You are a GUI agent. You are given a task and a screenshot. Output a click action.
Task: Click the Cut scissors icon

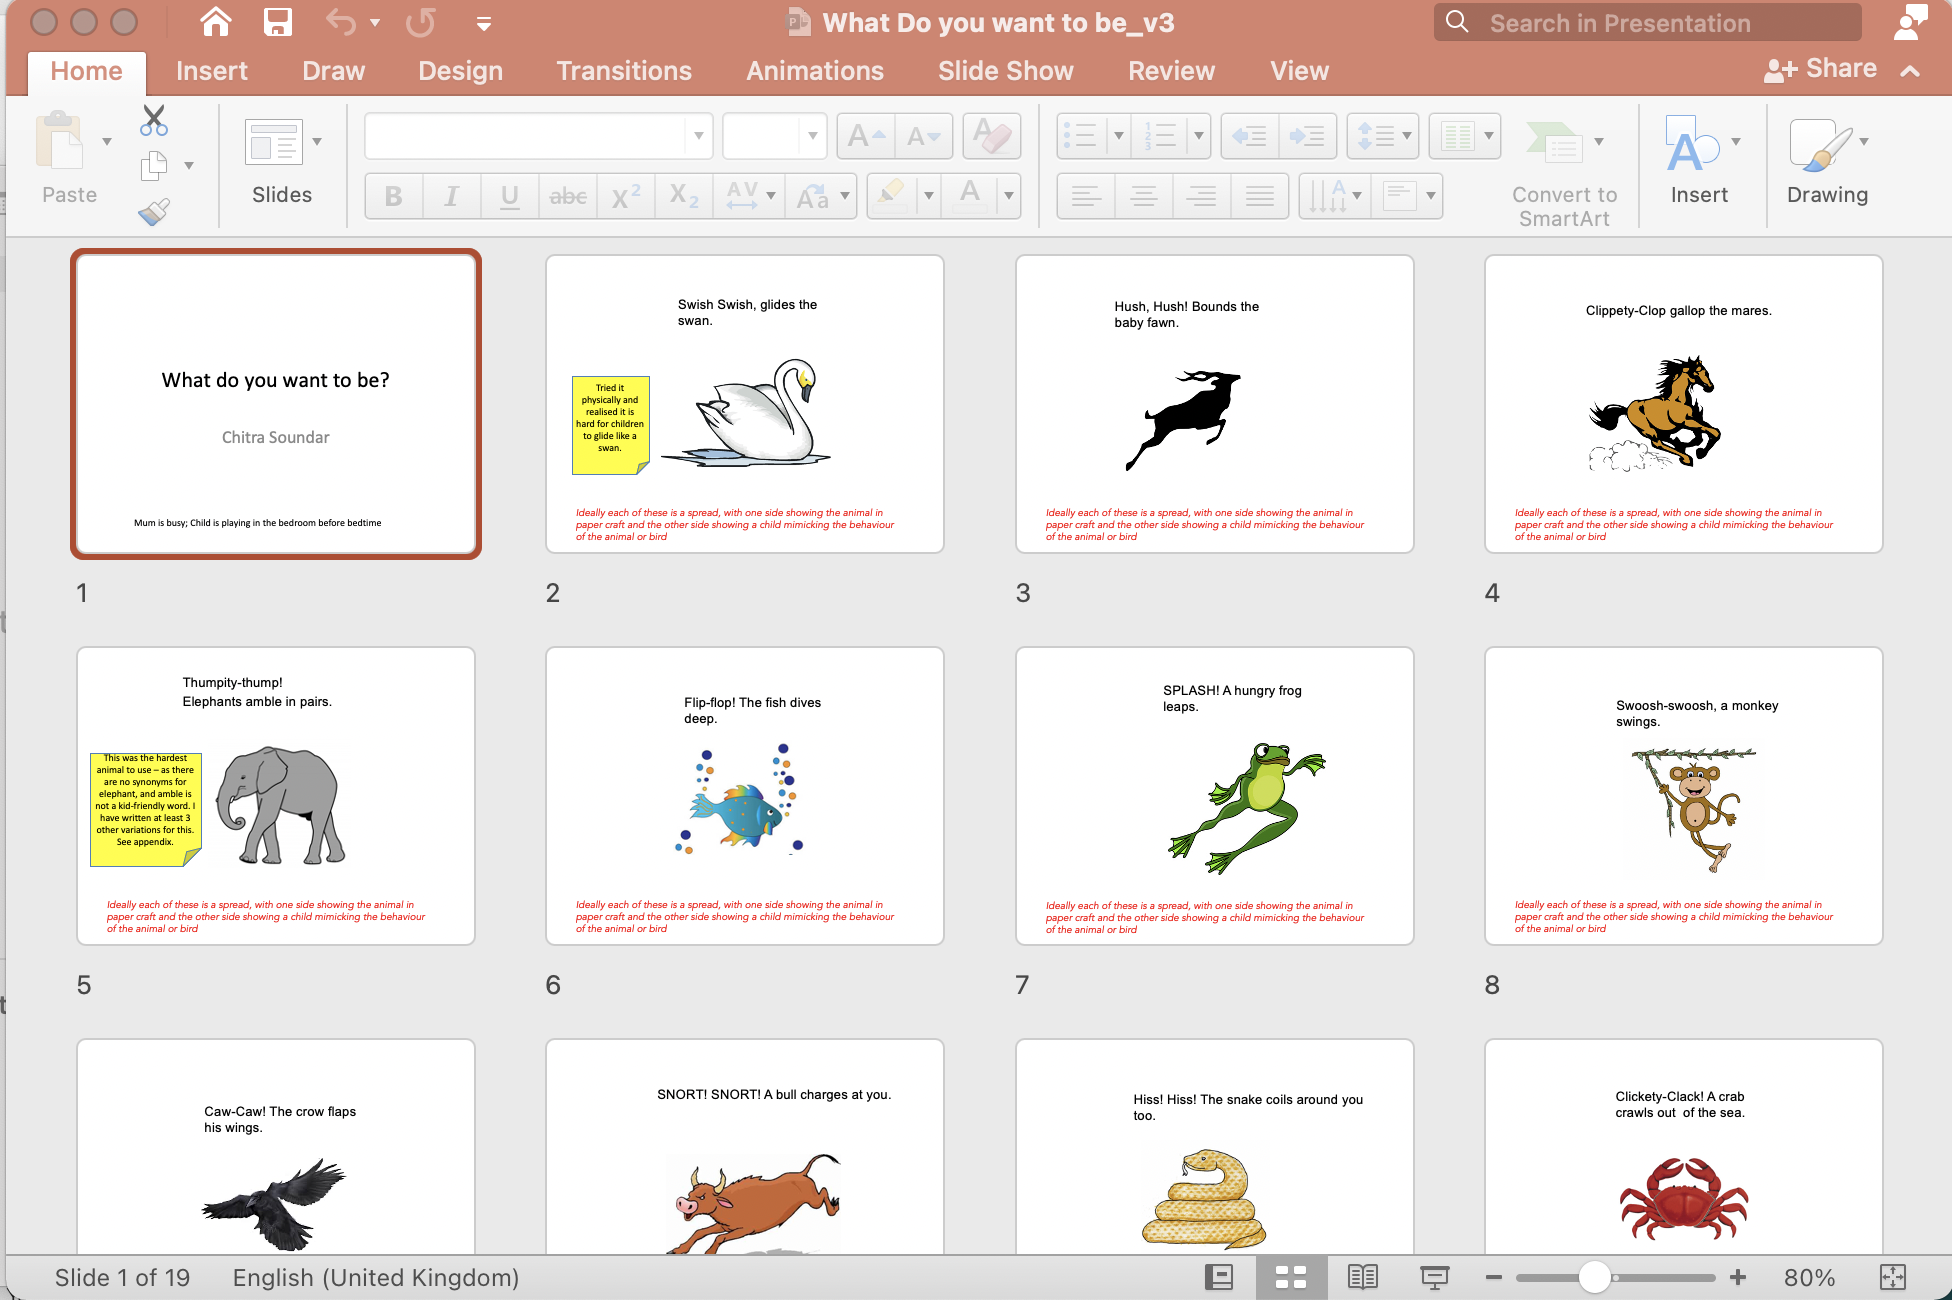pyautogui.click(x=153, y=121)
